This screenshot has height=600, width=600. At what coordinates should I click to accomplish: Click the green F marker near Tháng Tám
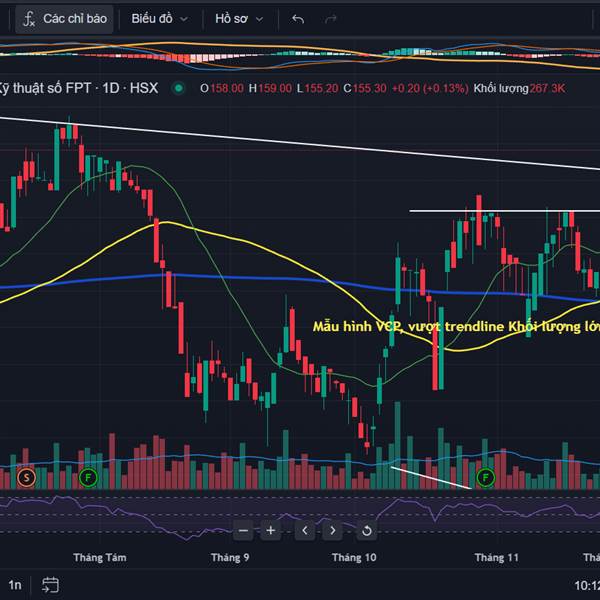(88, 477)
